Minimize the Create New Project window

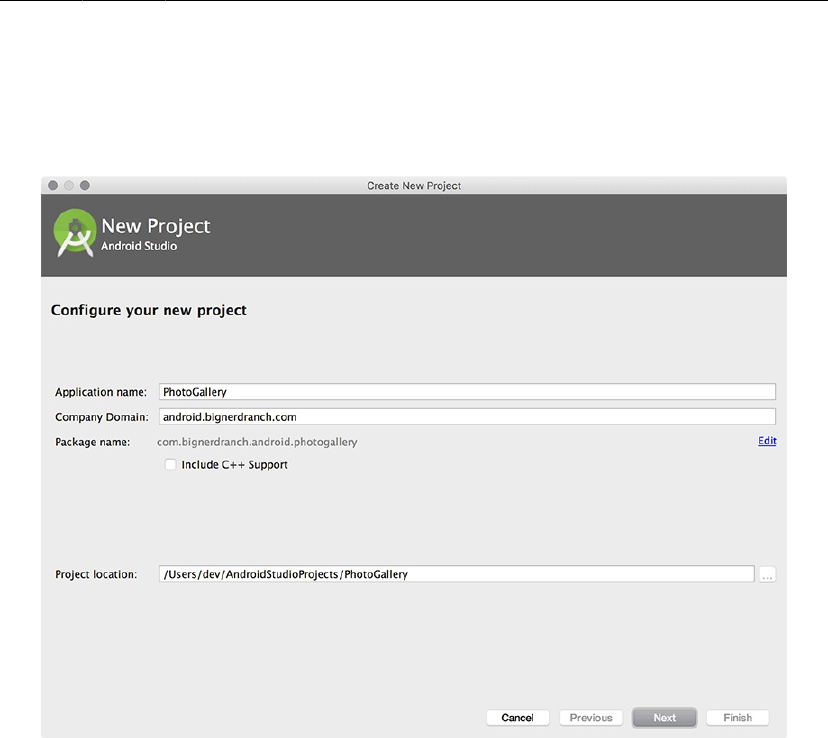pyautogui.click(x=69, y=185)
